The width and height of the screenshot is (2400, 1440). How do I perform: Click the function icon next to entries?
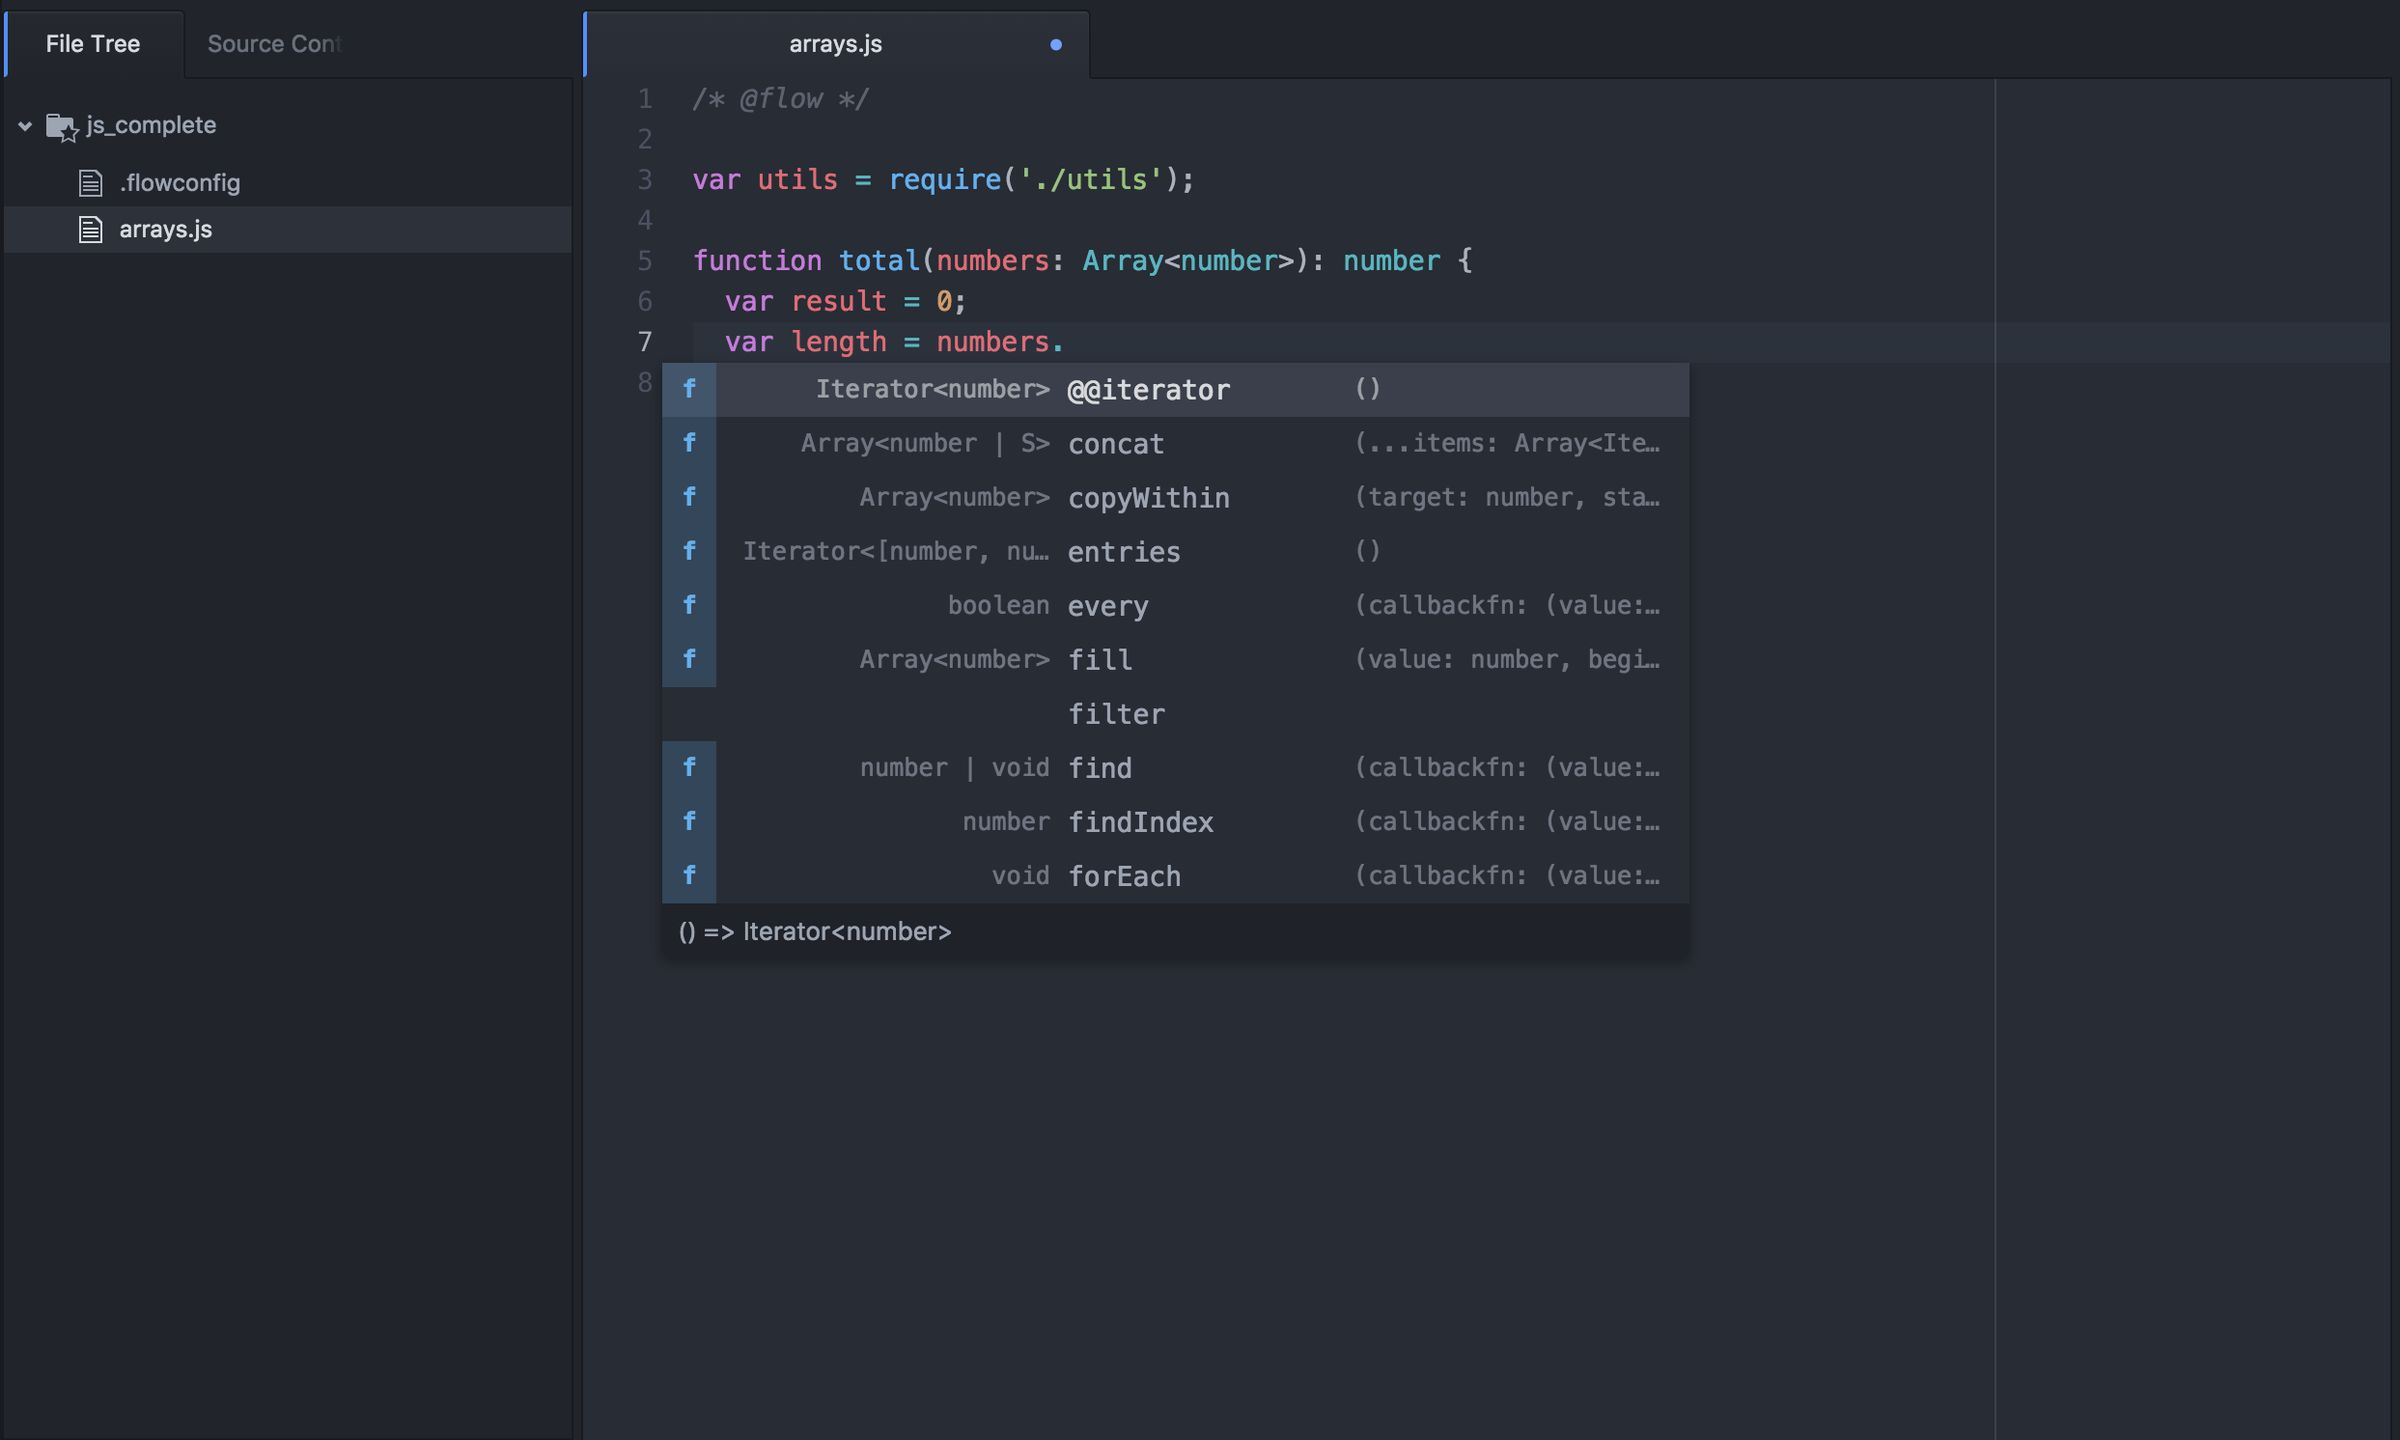[689, 551]
